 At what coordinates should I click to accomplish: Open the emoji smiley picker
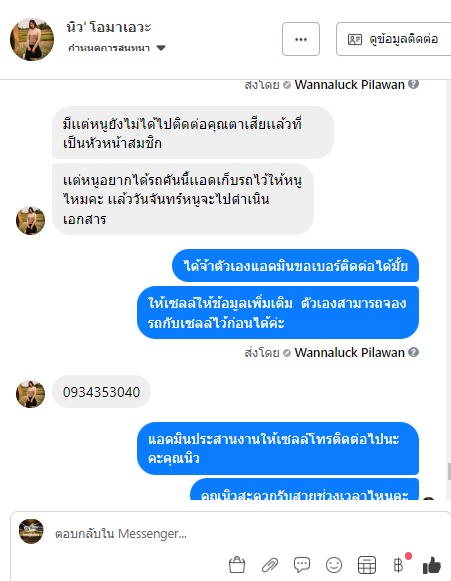(x=334, y=565)
